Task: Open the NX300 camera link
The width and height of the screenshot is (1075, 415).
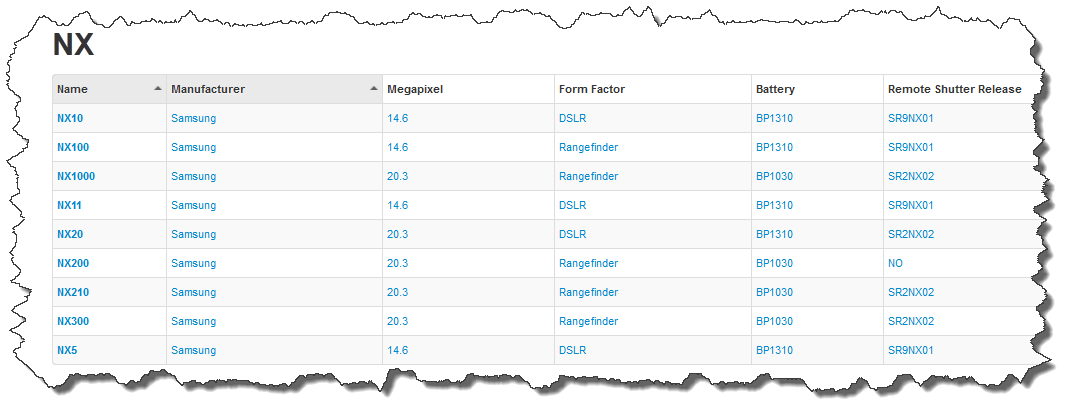Action: click(x=73, y=321)
